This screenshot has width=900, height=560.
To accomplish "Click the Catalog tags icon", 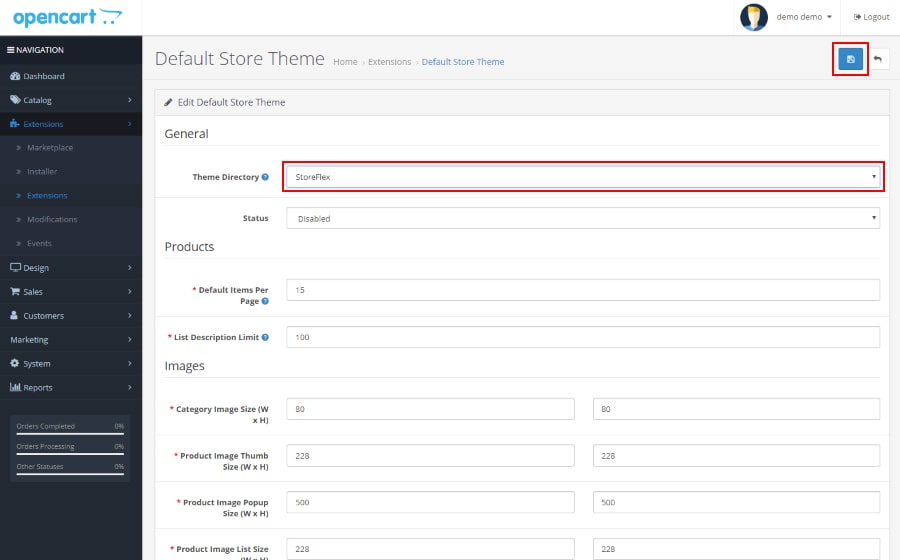I will (x=15, y=100).
